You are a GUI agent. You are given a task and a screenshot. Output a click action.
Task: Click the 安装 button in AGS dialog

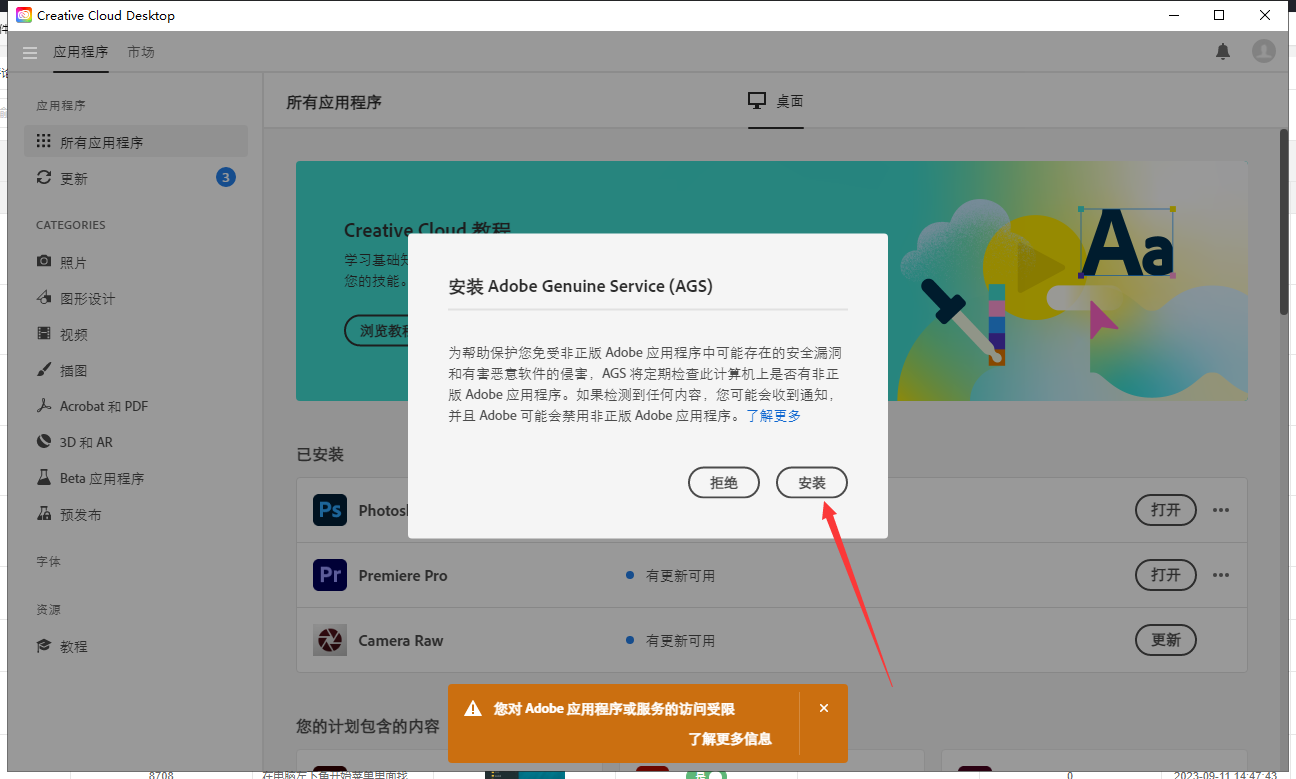812,483
